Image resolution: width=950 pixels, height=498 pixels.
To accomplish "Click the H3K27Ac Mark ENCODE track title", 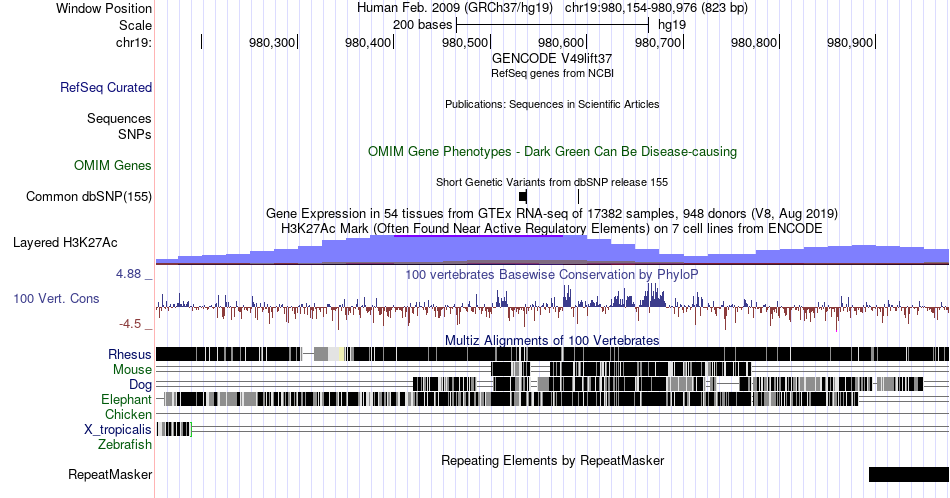I will [x=552, y=228].
